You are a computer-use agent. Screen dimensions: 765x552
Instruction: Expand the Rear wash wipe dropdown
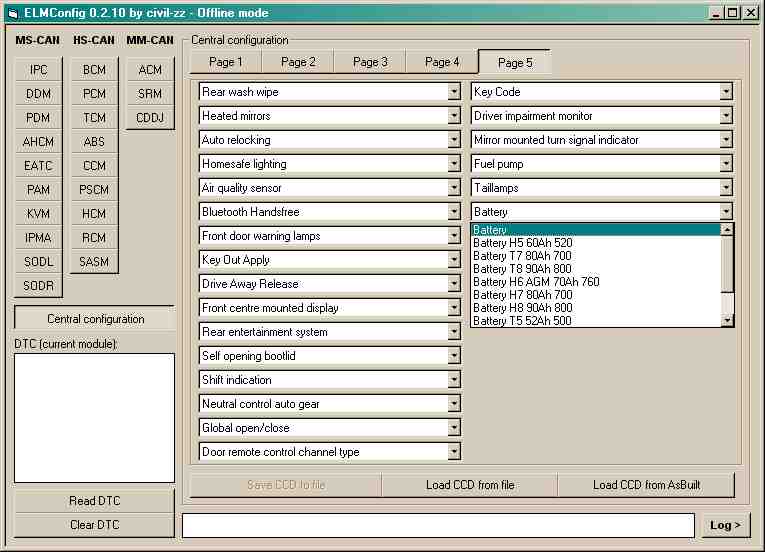coord(453,92)
